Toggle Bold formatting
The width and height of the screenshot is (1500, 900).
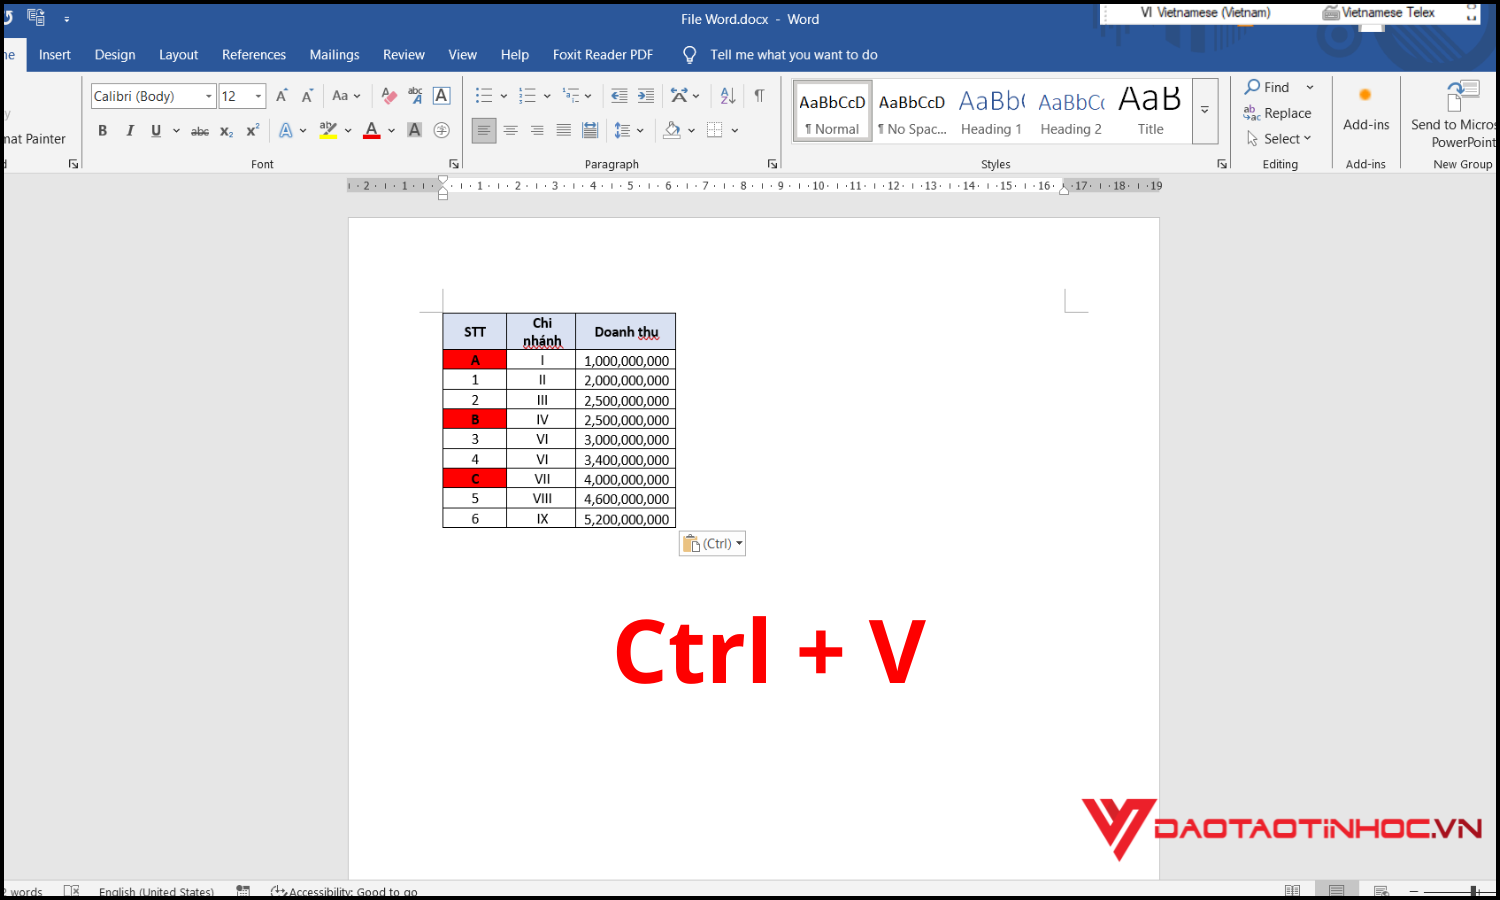(x=102, y=131)
